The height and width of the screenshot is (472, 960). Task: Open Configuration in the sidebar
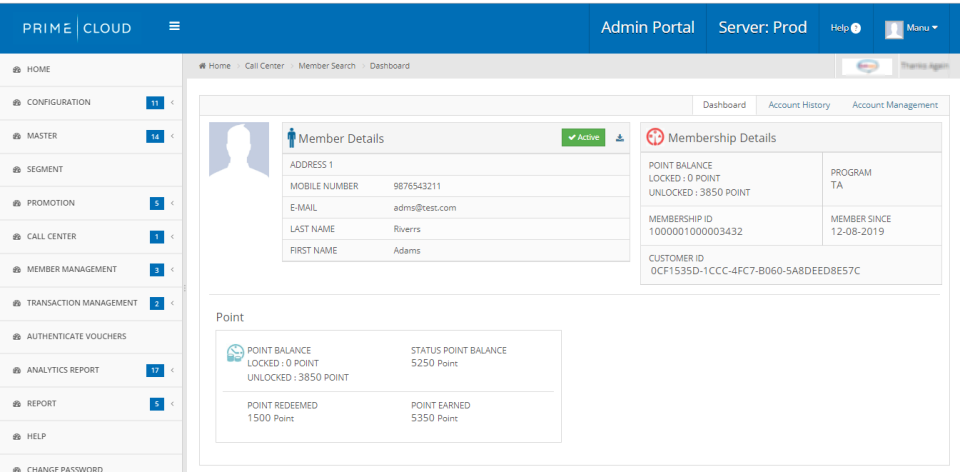tap(91, 103)
